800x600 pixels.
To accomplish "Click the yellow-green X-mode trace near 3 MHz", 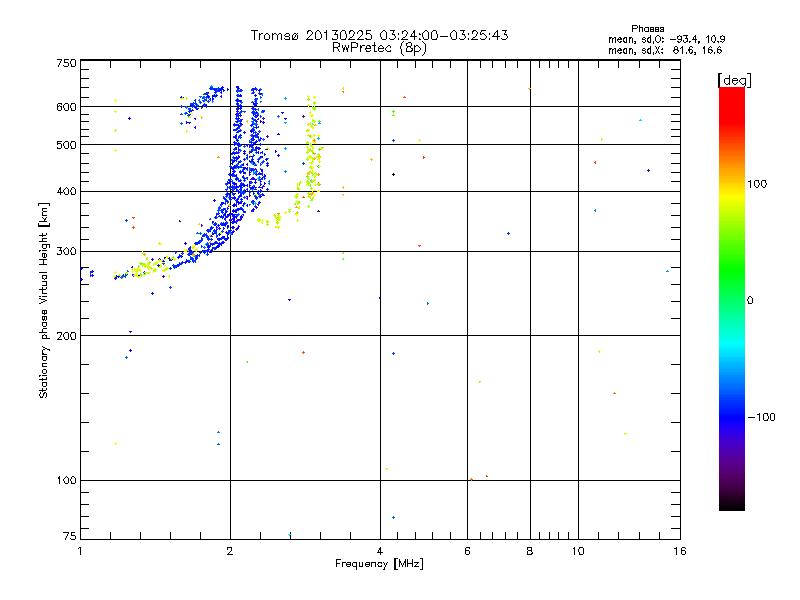I will (311, 153).
